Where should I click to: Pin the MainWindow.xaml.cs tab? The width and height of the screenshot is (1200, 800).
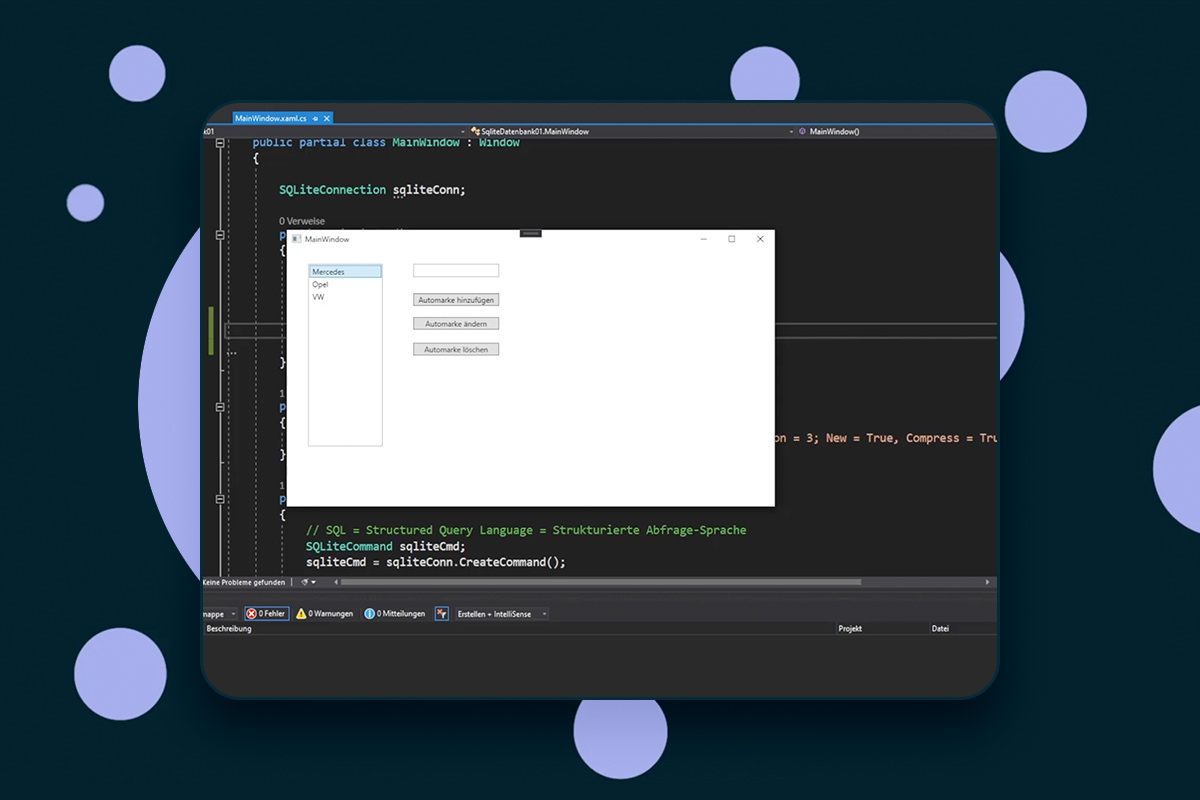(x=315, y=118)
